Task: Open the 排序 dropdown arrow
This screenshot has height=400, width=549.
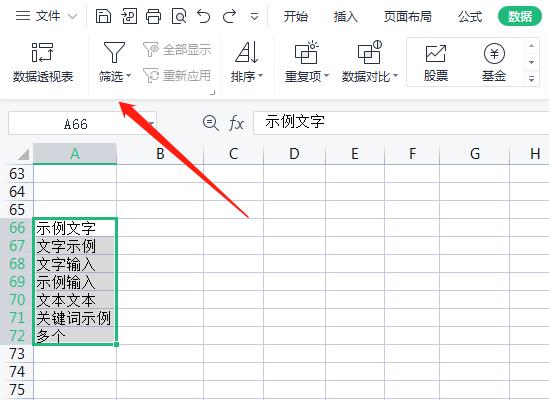Action: click(260, 76)
